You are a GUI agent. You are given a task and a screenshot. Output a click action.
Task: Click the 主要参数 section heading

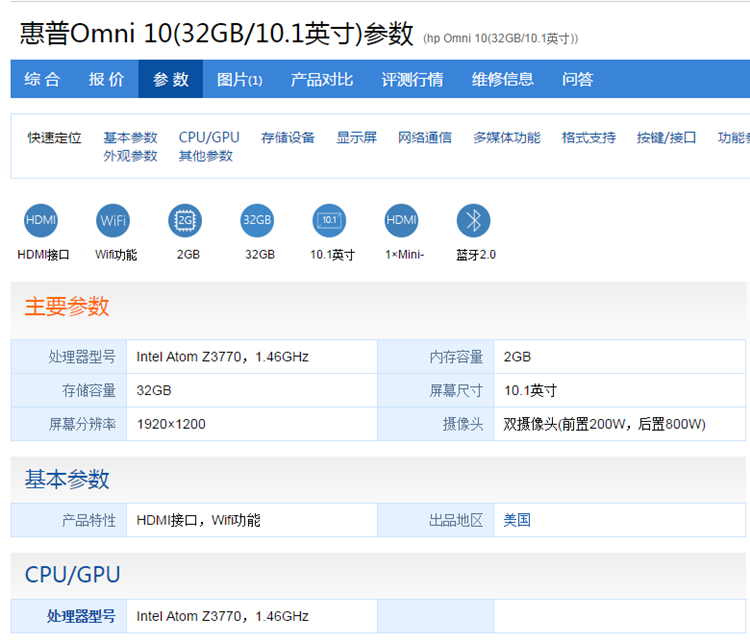tap(67, 306)
